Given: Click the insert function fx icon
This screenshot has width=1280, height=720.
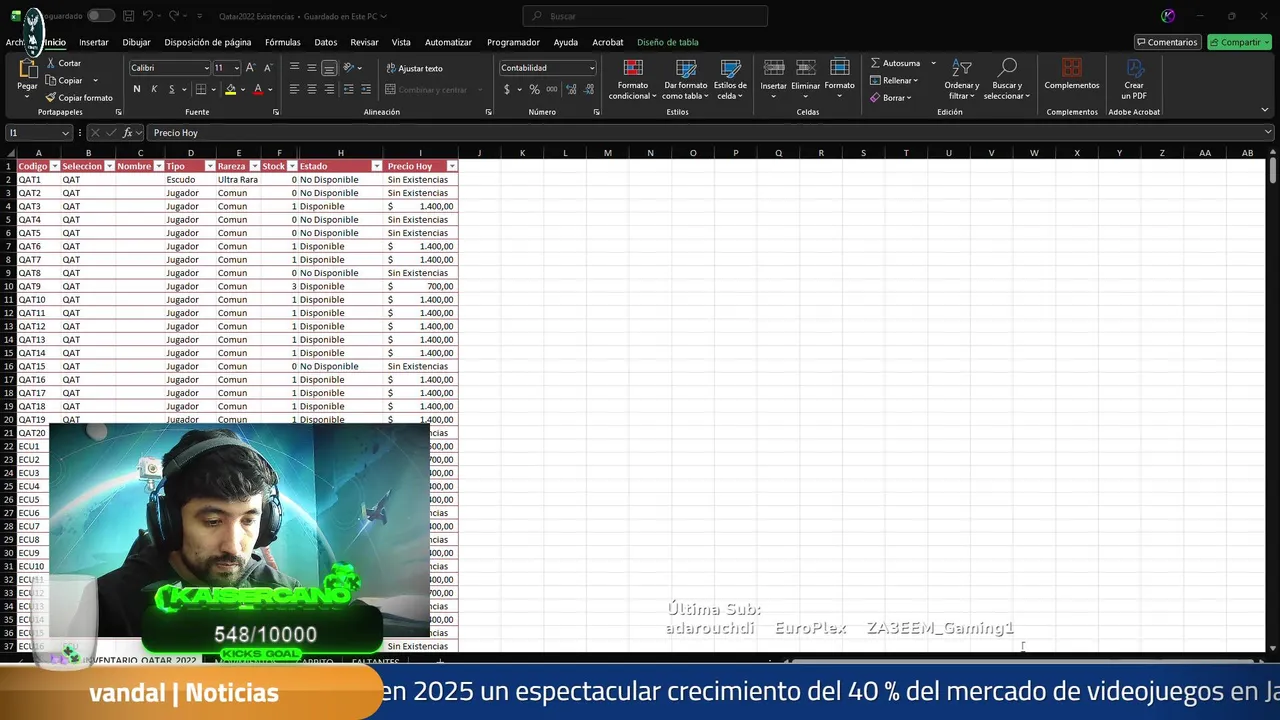Looking at the screenshot, I should (x=127, y=133).
